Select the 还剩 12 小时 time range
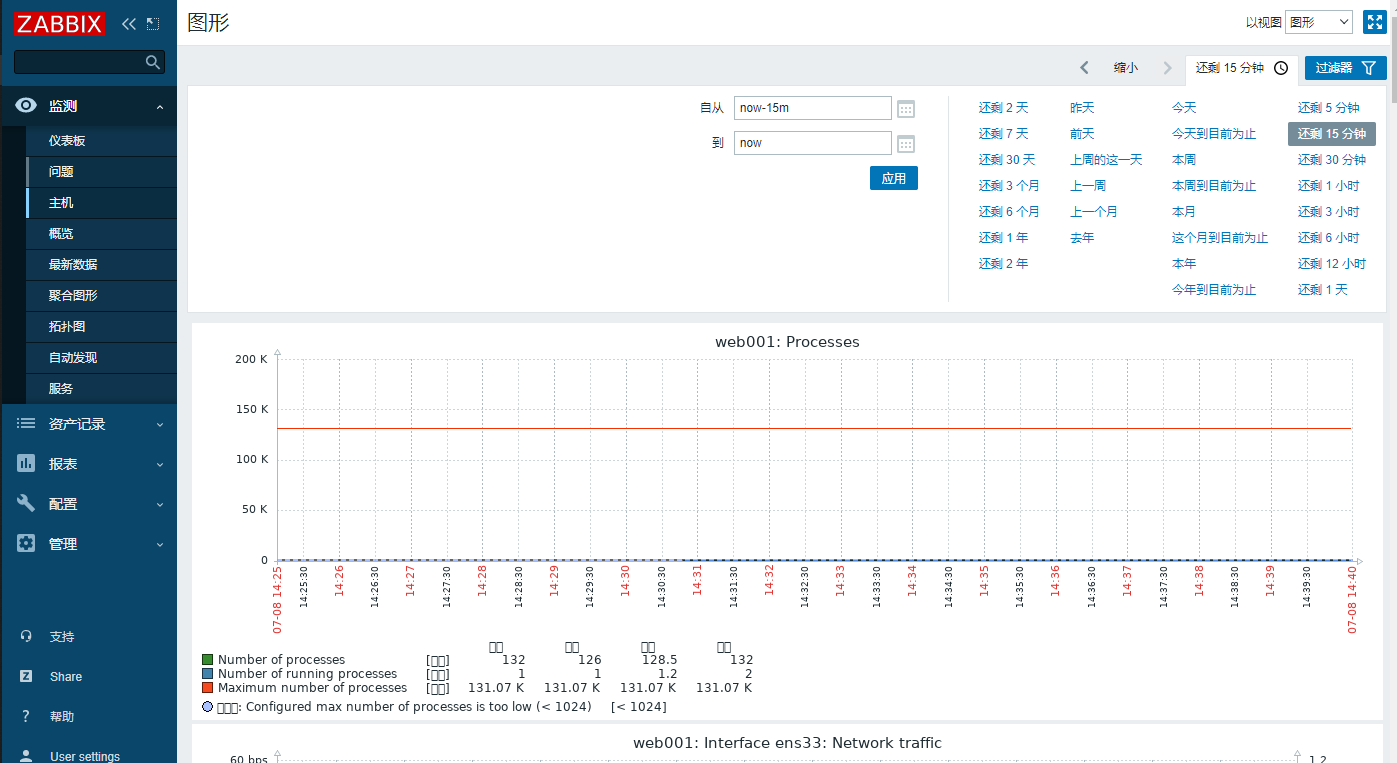This screenshot has width=1397, height=763. (x=1332, y=264)
